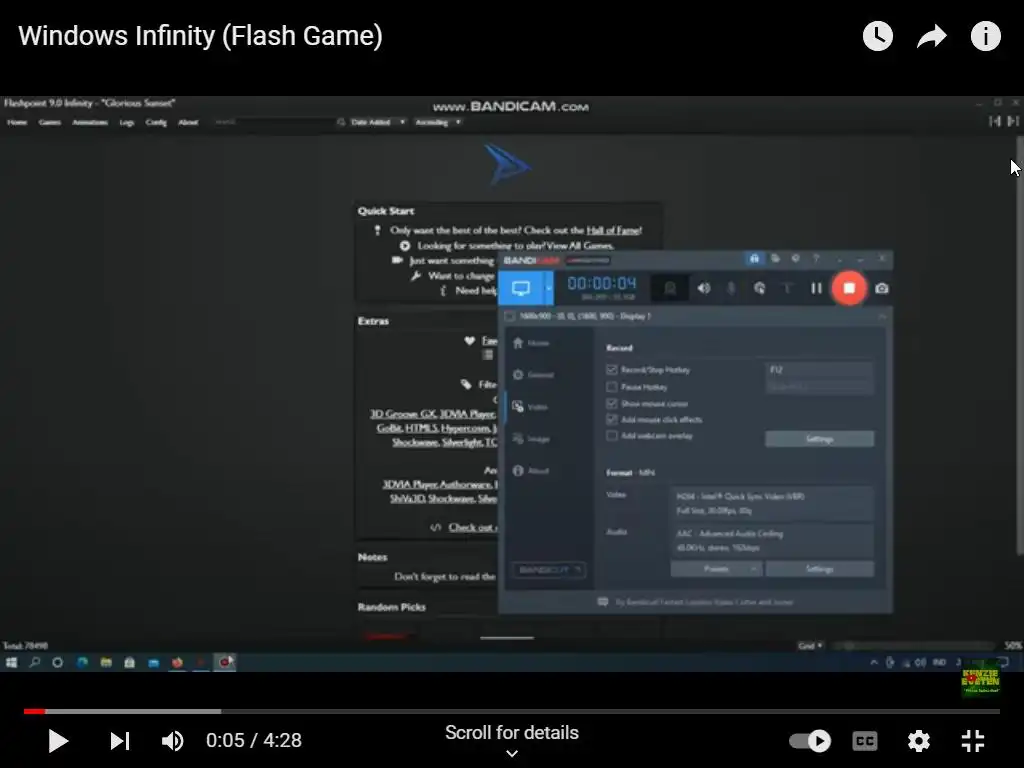Enable Pause Hotkey checkbox
Viewport: 1024px width, 768px height.
point(612,387)
